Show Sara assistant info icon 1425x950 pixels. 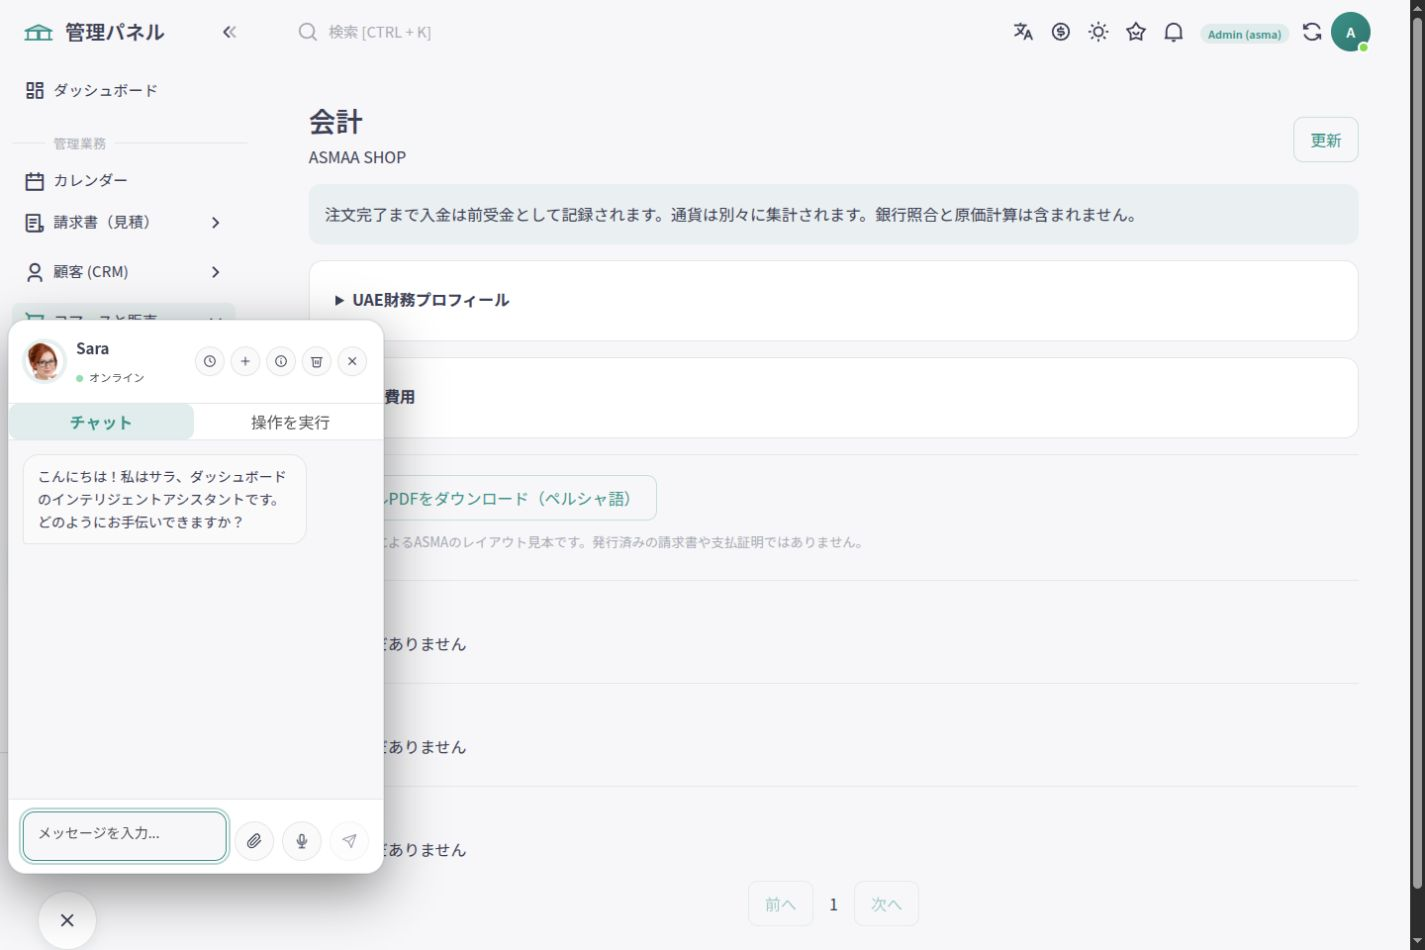[x=281, y=361]
